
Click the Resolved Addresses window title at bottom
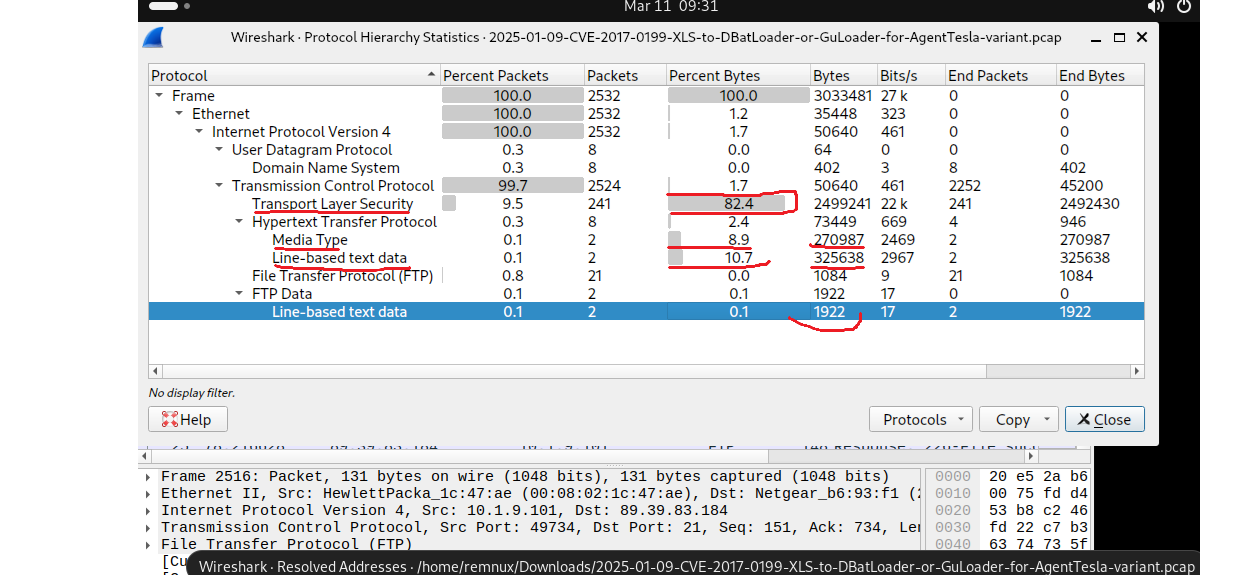pyautogui.click(x=697, y=565)
